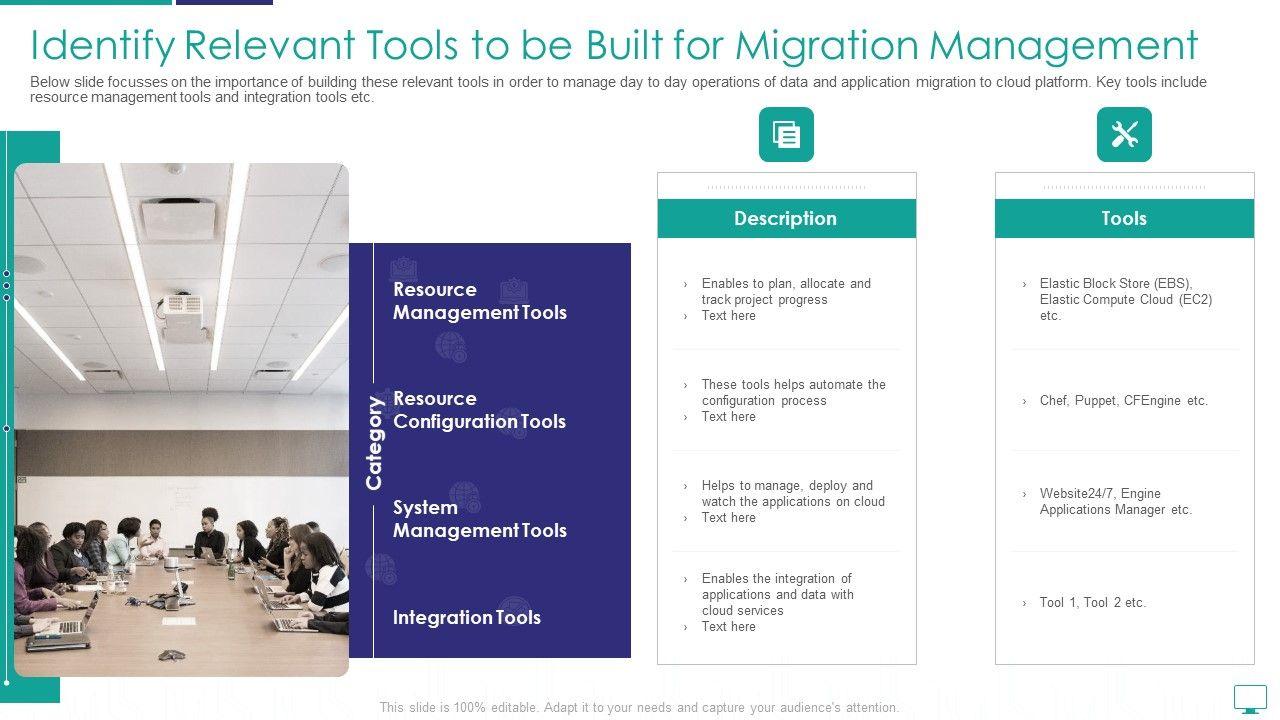Click 'Elastic Block Store (EBS)' tools entry
1280x720 pixels.
pos(1125,299)
